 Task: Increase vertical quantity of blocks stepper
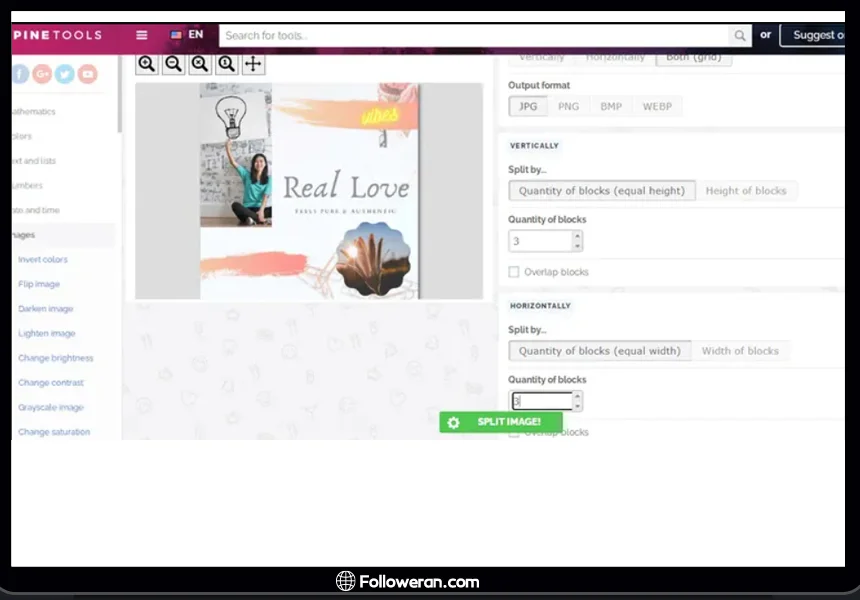point(577,236)
